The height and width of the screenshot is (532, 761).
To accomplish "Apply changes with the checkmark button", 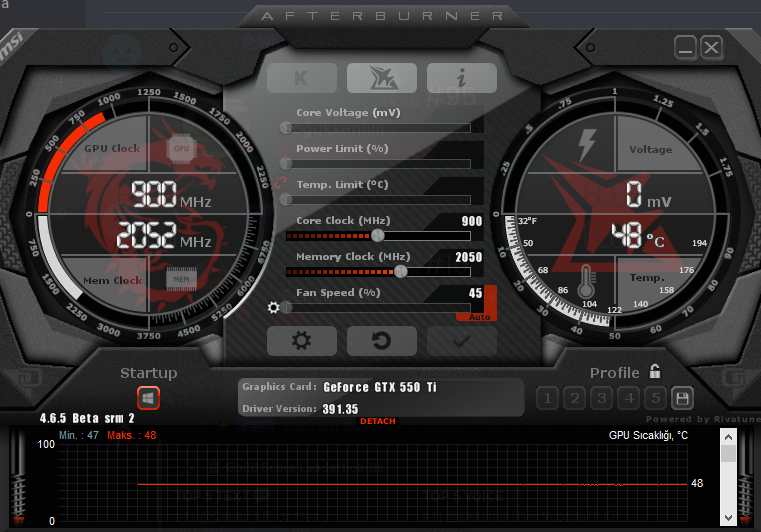I will (x=461, y=341).
